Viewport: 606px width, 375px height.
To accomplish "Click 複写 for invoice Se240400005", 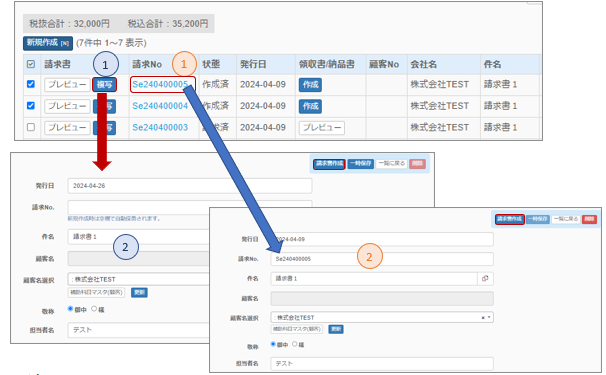I will pos(104,85).
